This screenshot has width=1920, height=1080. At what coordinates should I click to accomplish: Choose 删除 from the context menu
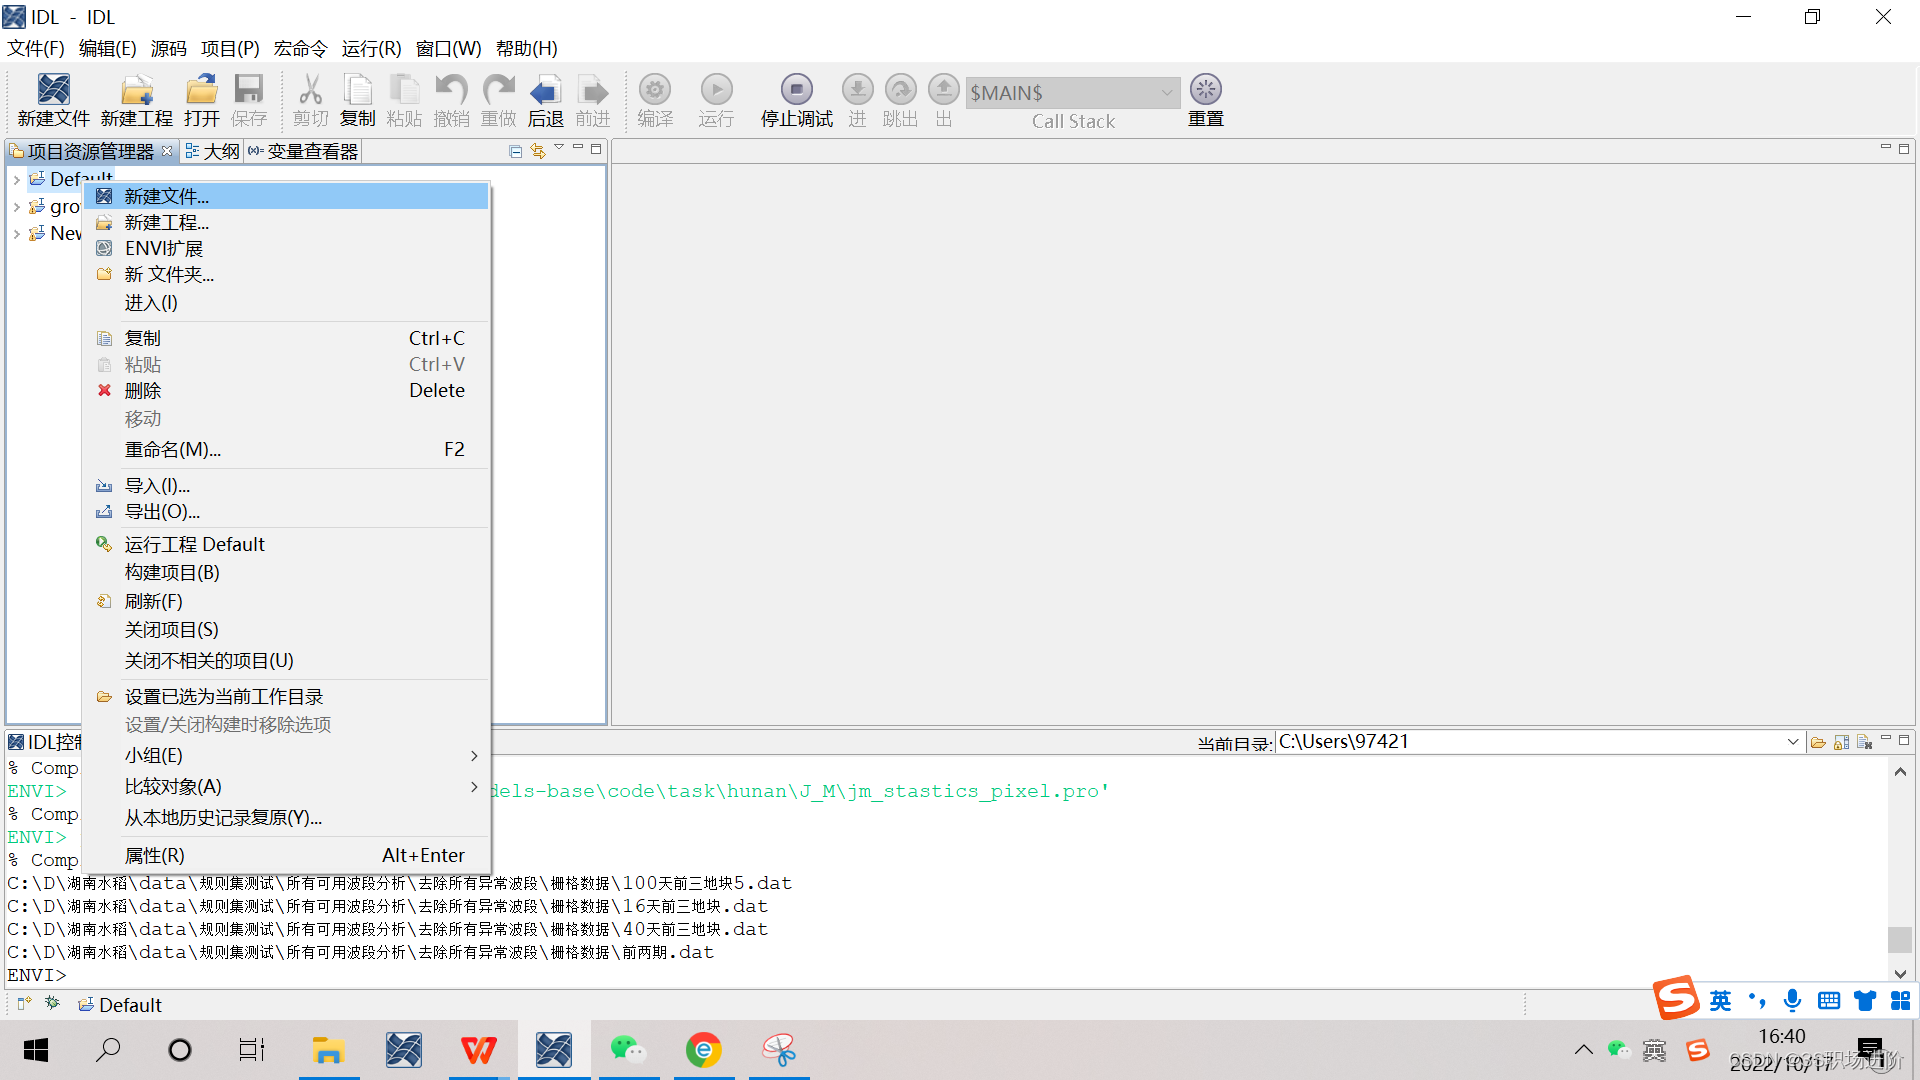click(x=142, y=391)
